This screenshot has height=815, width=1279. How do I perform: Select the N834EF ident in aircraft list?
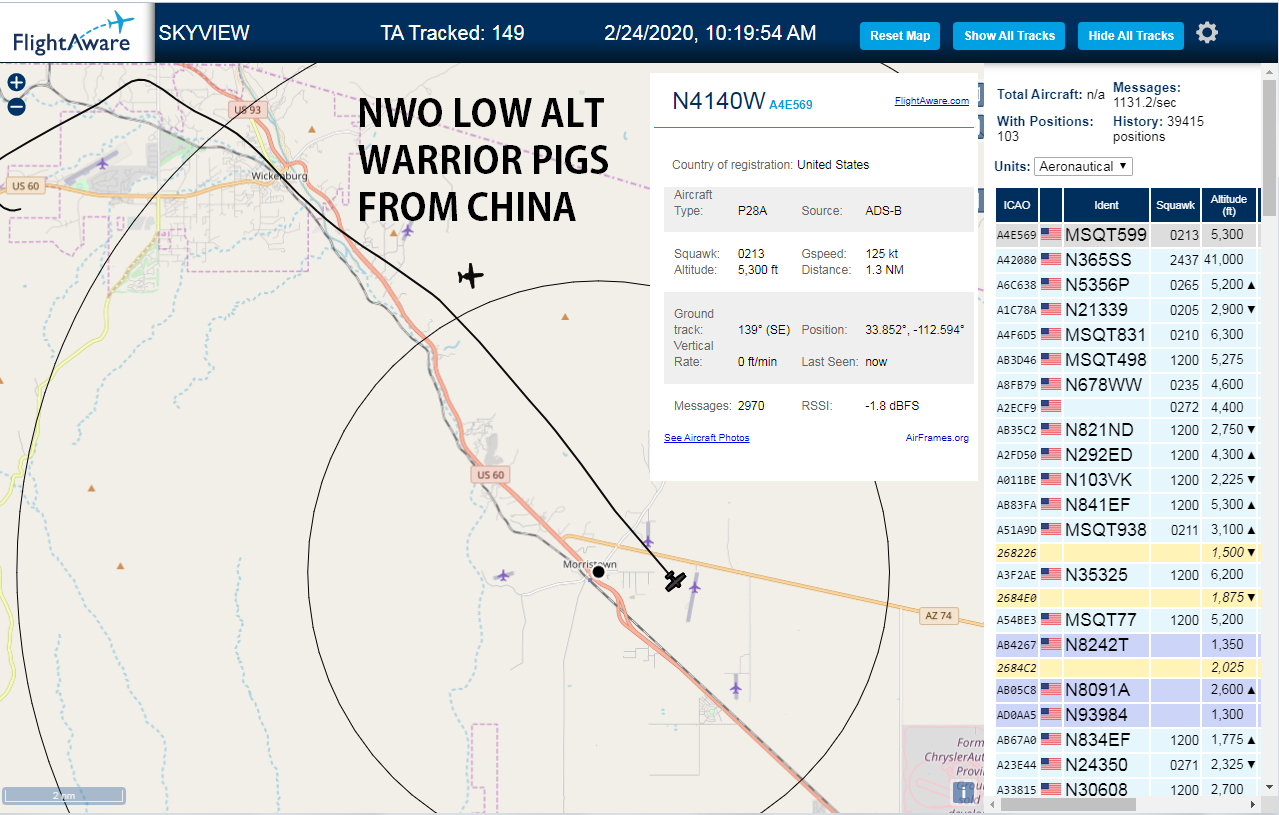click(x=1097, y=740)
